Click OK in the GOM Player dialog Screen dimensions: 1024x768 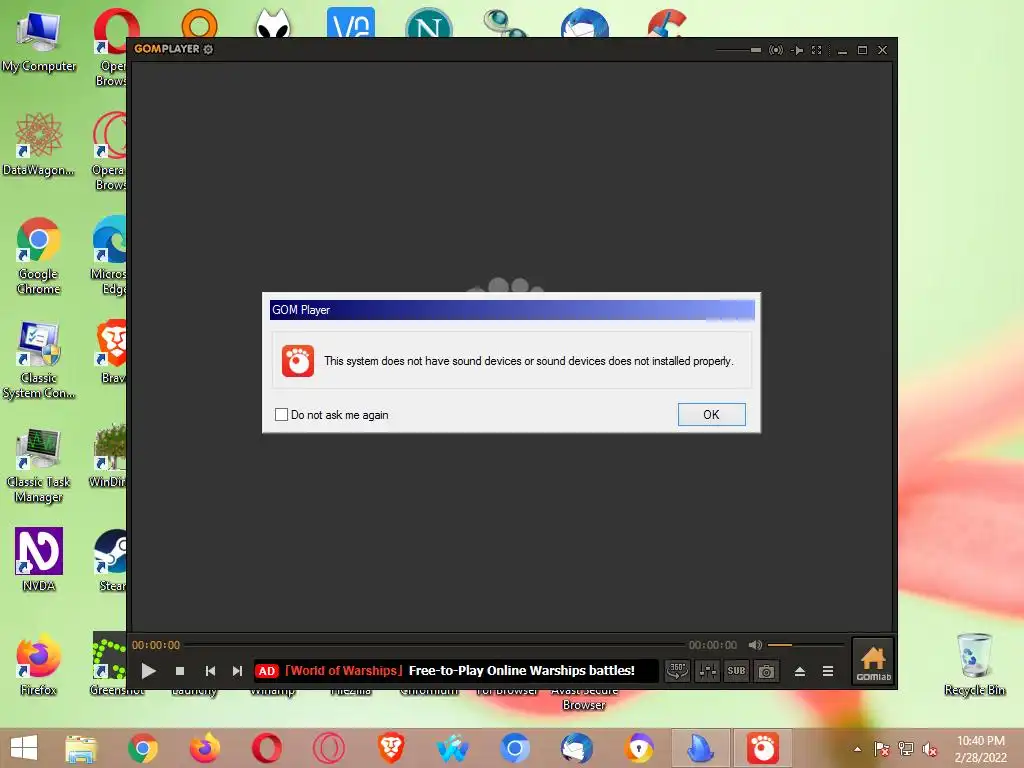click(x=711, y=415)
